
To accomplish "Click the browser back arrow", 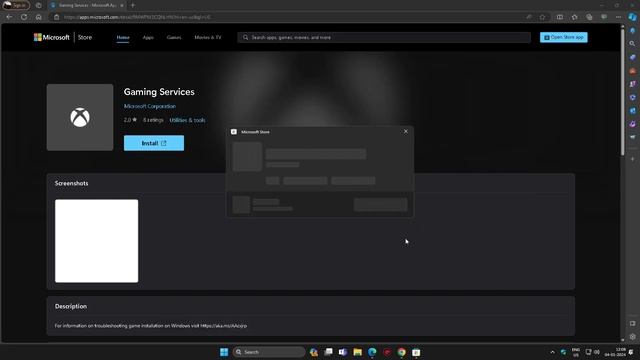I will (9, 17).
